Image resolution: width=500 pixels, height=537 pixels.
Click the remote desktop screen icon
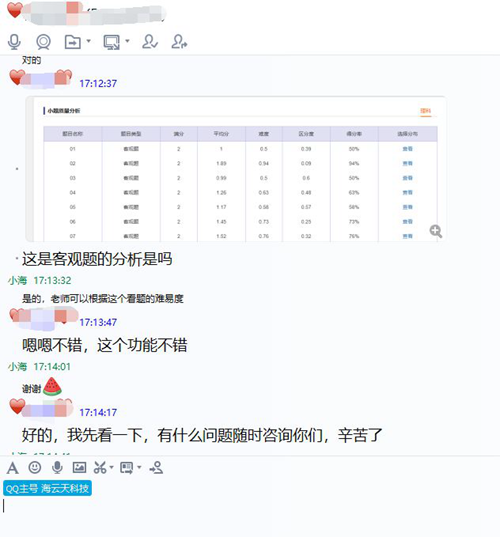click(112, 42)
